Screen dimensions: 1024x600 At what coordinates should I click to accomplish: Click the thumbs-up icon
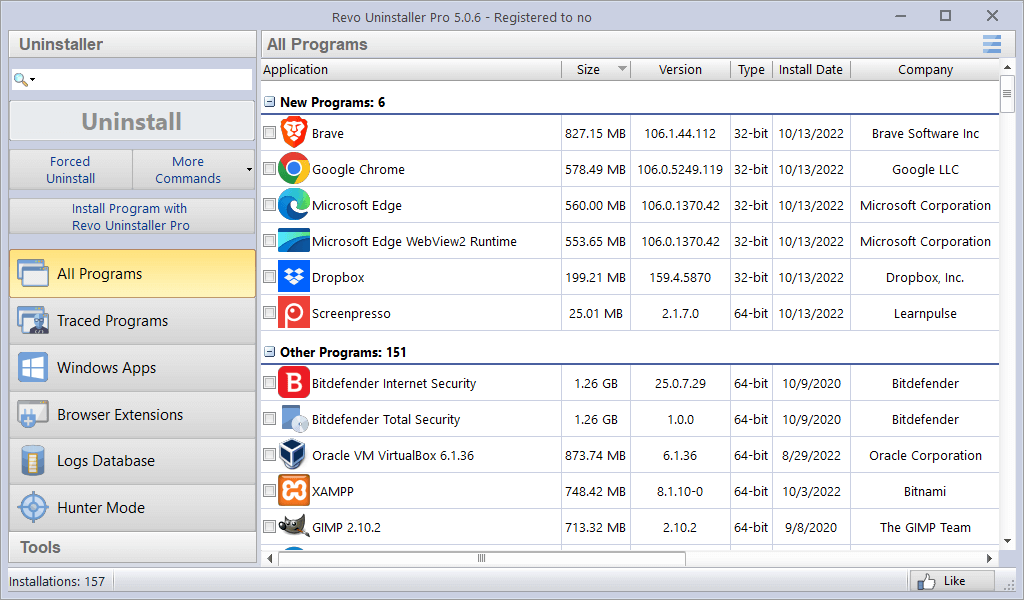(926, 581)
